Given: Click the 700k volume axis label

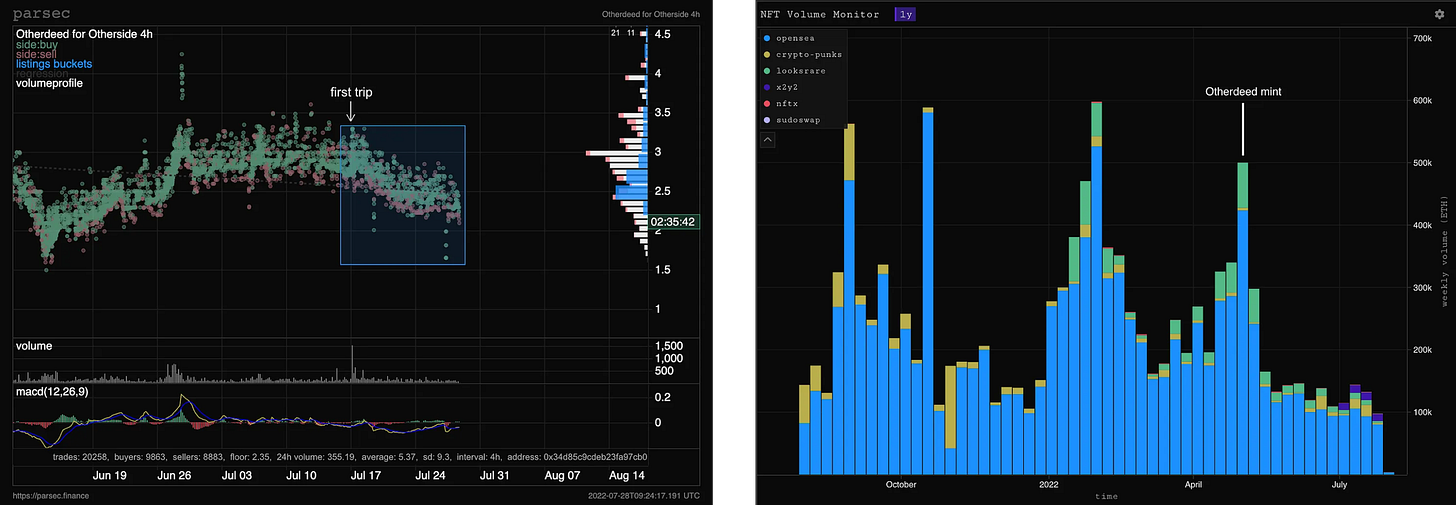Looking at the screenshot, I should (x=1422, y=38).
